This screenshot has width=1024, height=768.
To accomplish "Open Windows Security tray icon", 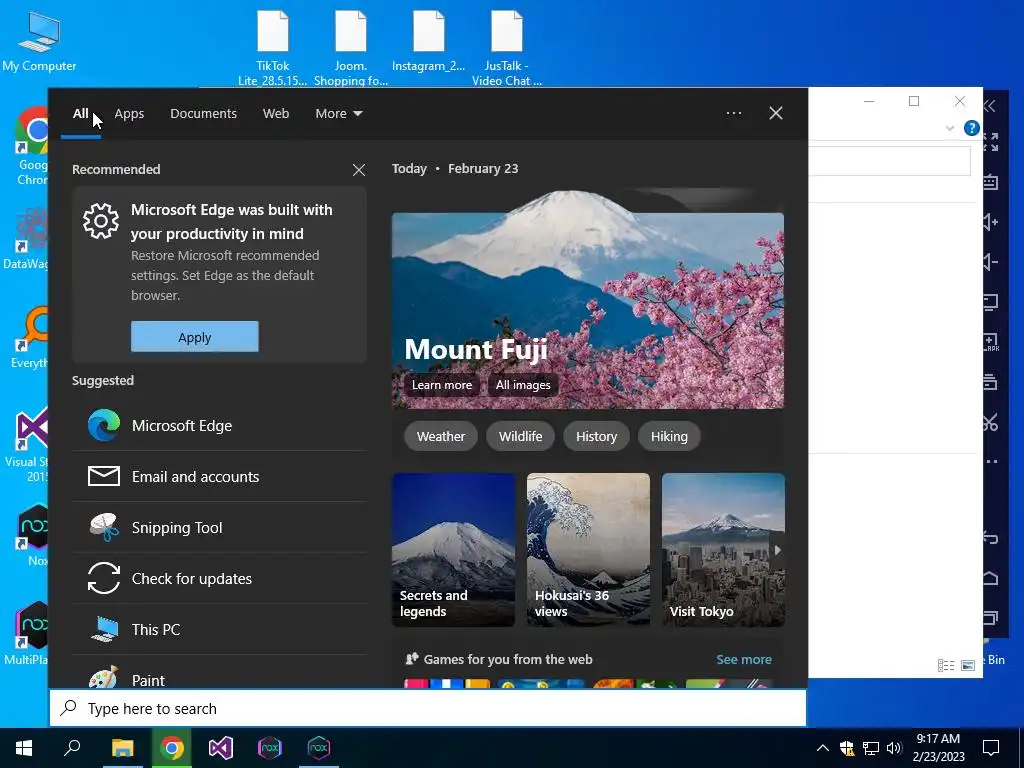I will 847,748.
